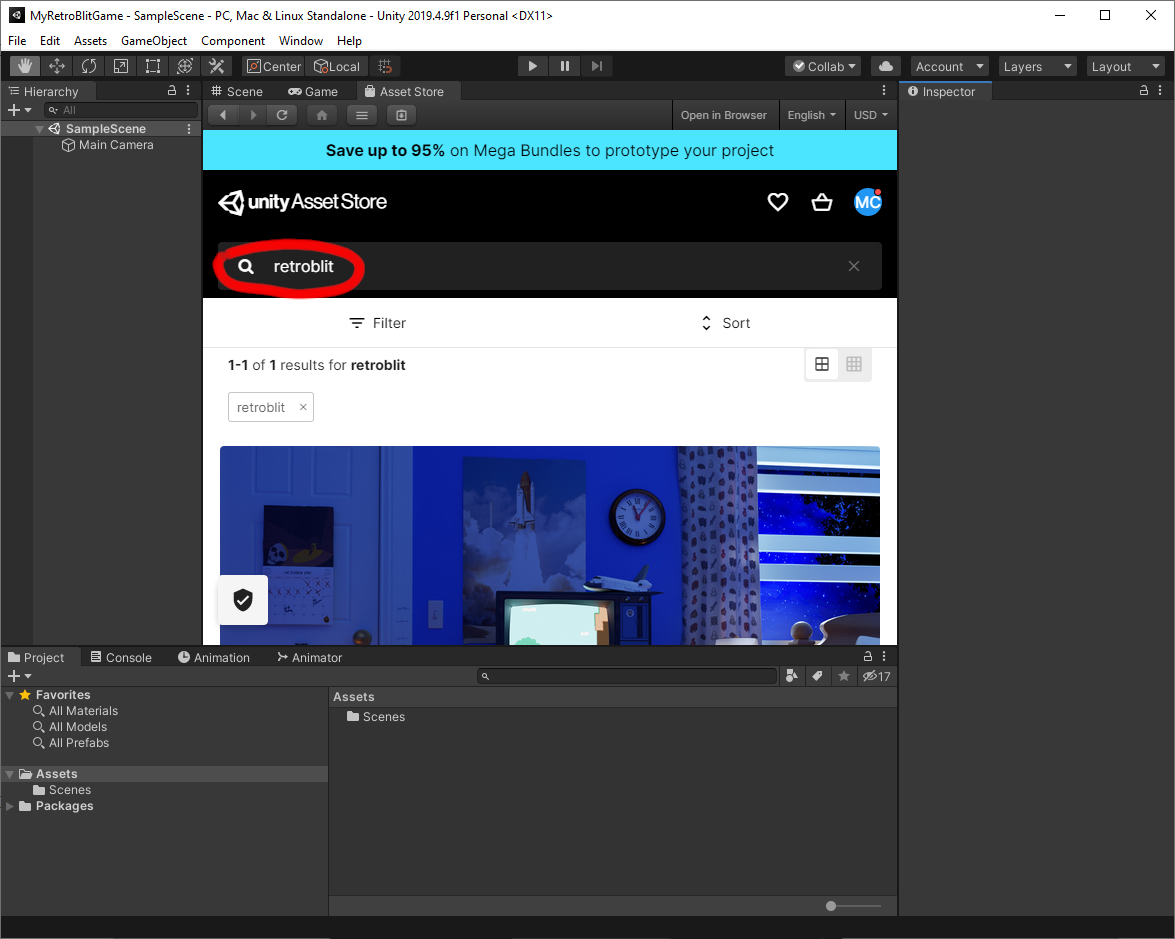Click the Play button
This screenshot has height=939, width=1175.
point(533,66)
